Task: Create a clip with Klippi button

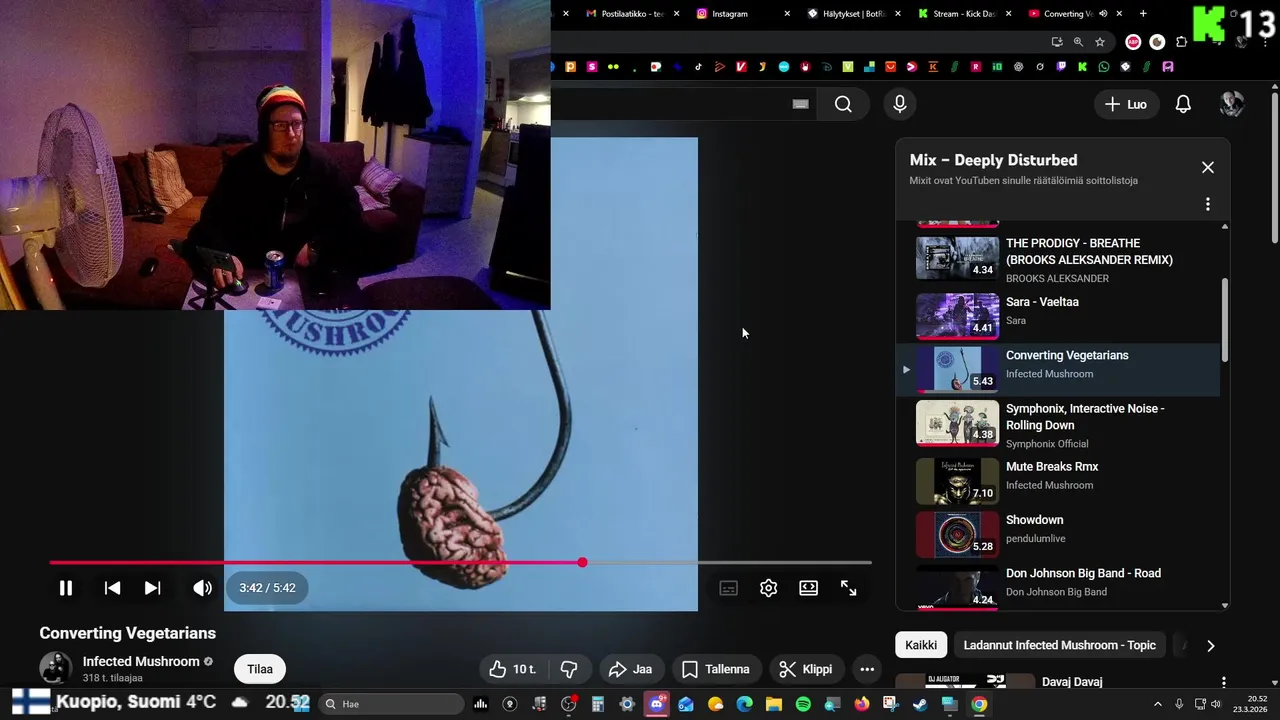Action: click(x=806, y=669)
